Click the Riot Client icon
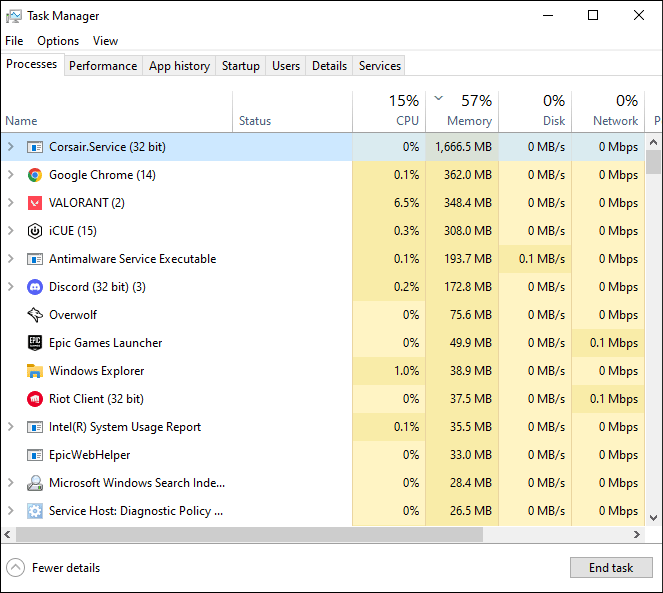663x593 pixels. pyautogui.click(x=35, y=399)
